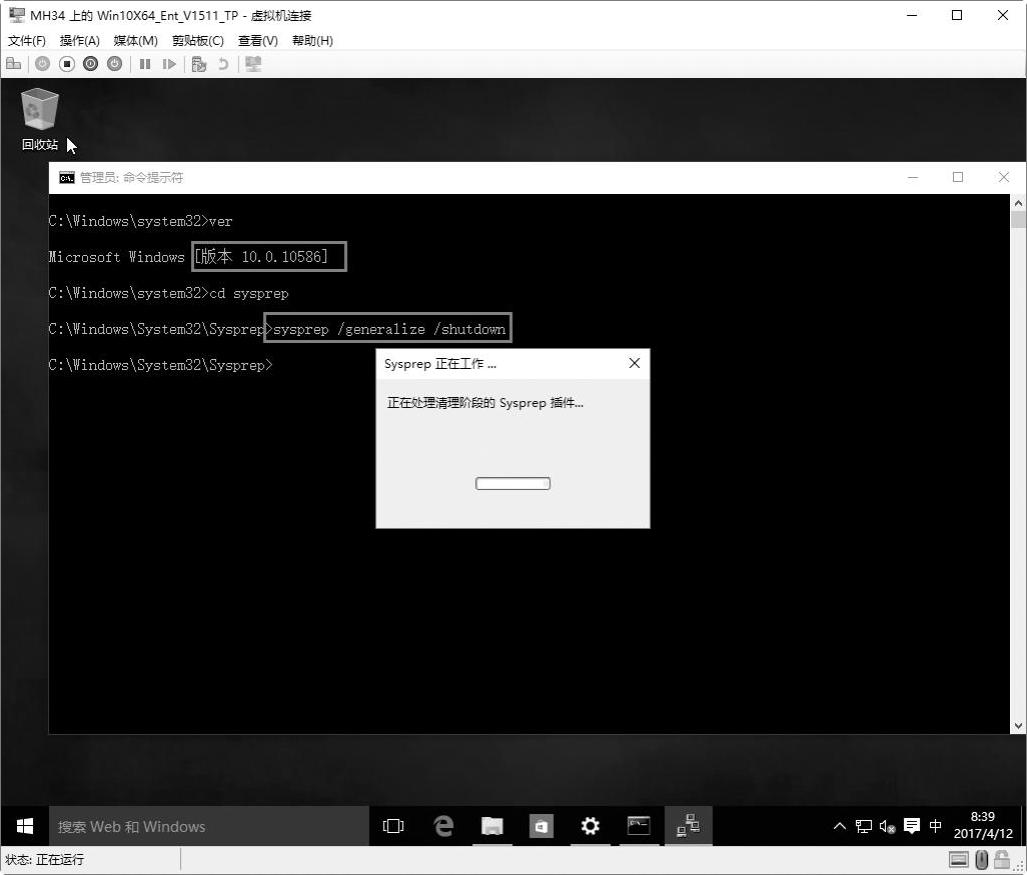Screen dimensions: 1027x875
Task: Open the 帮助(H) menu
Action: (x=312, y=41)
